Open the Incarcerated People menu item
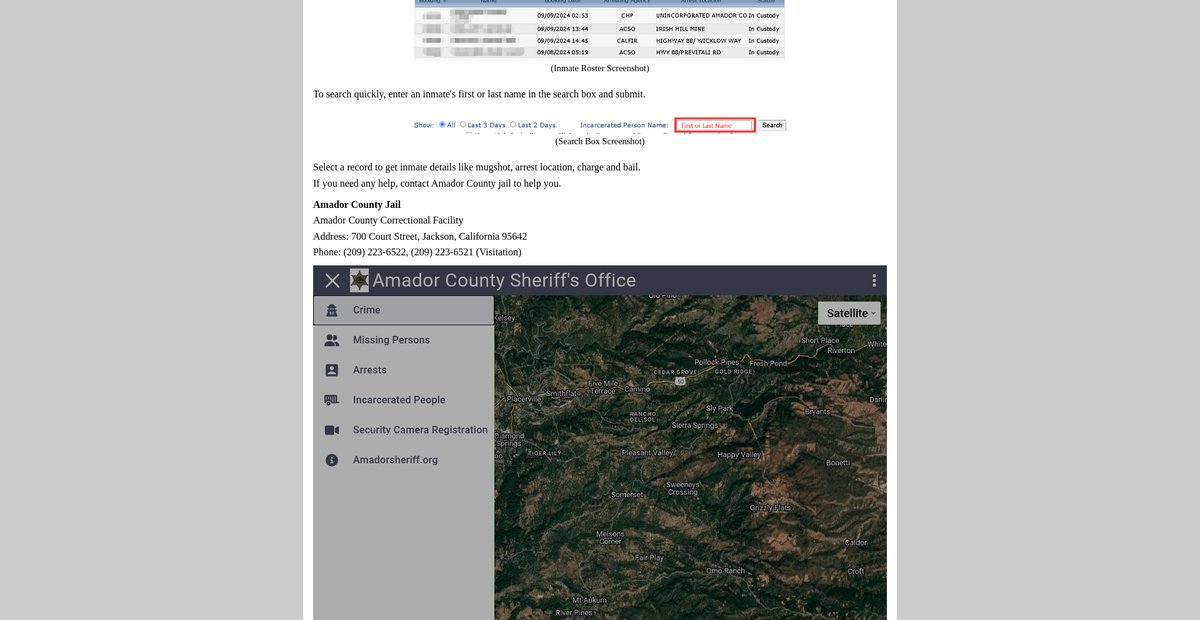1200x620 pixels. 404,400
